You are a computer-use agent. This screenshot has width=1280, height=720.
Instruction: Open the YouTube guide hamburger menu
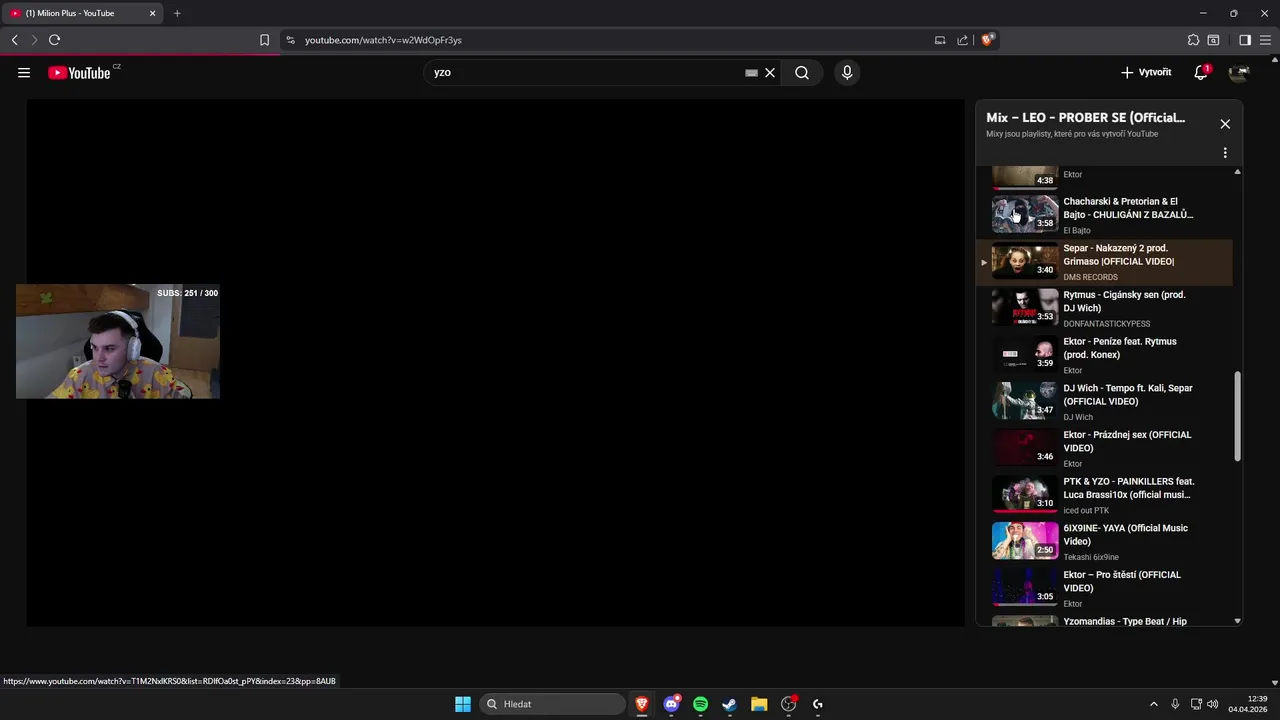[24, 73]
